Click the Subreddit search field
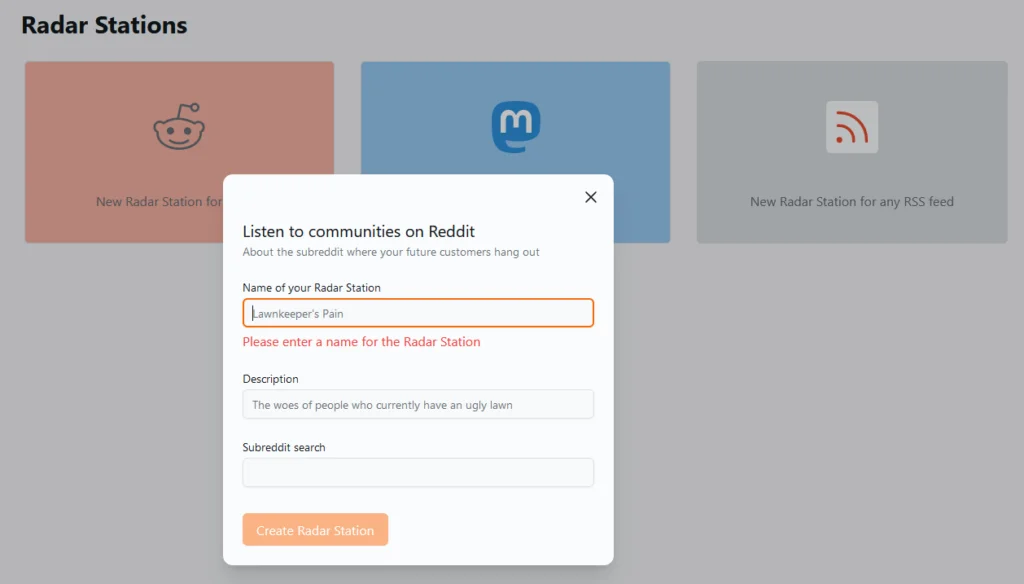Screen dimensions: 1024x584 pyautogui.click(x=418, y=472)
